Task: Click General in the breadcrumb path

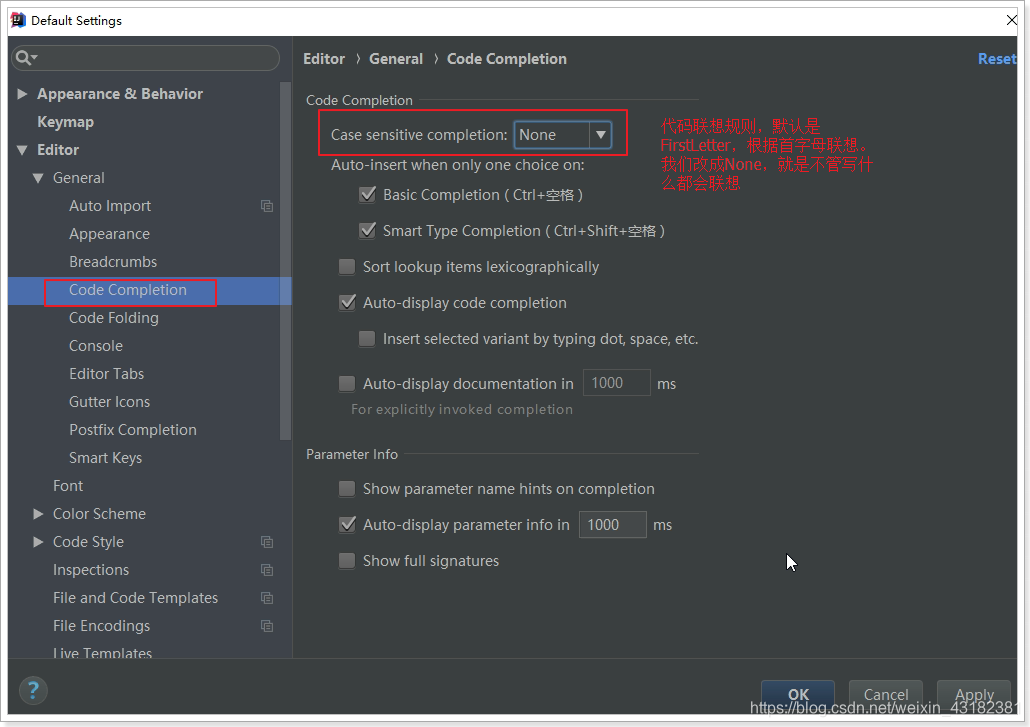Action: 395,59
